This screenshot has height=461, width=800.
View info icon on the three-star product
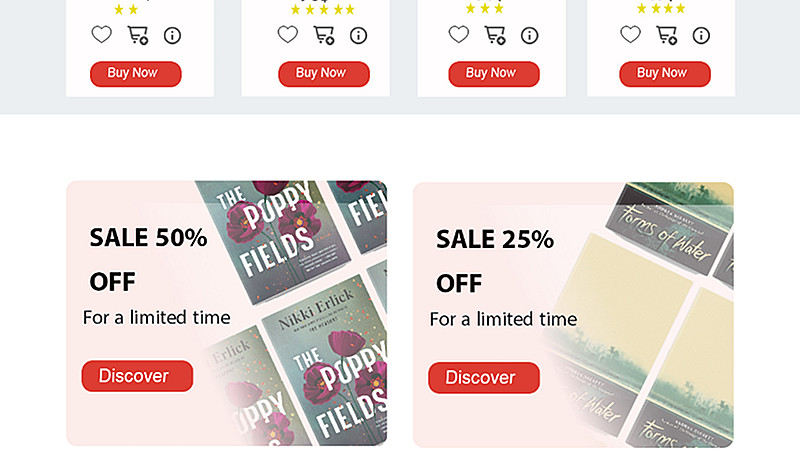tap(530, 36)
